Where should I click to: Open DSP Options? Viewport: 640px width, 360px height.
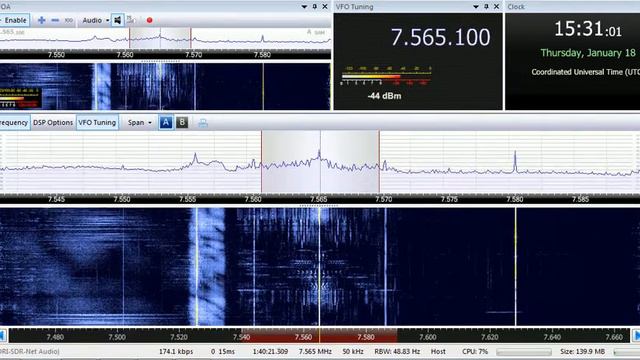click(x=53, y=122)
